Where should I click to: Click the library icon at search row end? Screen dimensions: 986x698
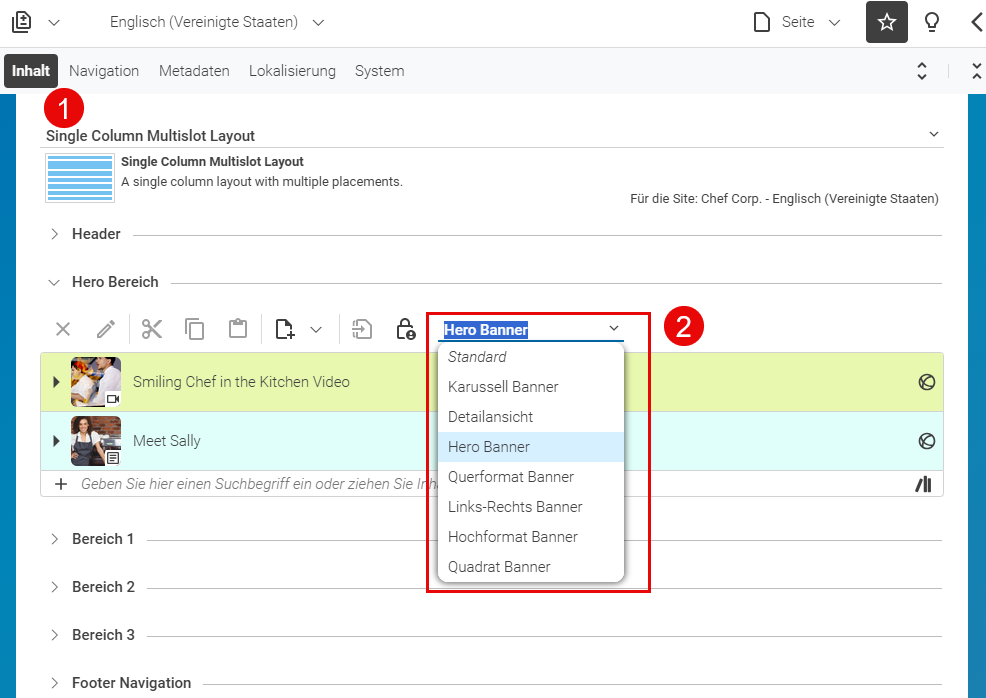(x=923, y=484)
